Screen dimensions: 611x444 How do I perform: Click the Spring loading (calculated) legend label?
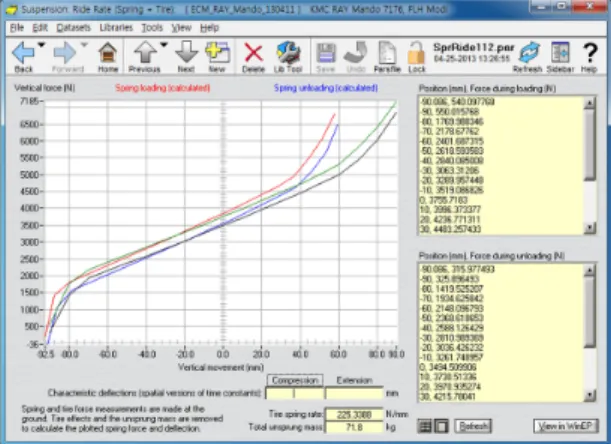162,88
